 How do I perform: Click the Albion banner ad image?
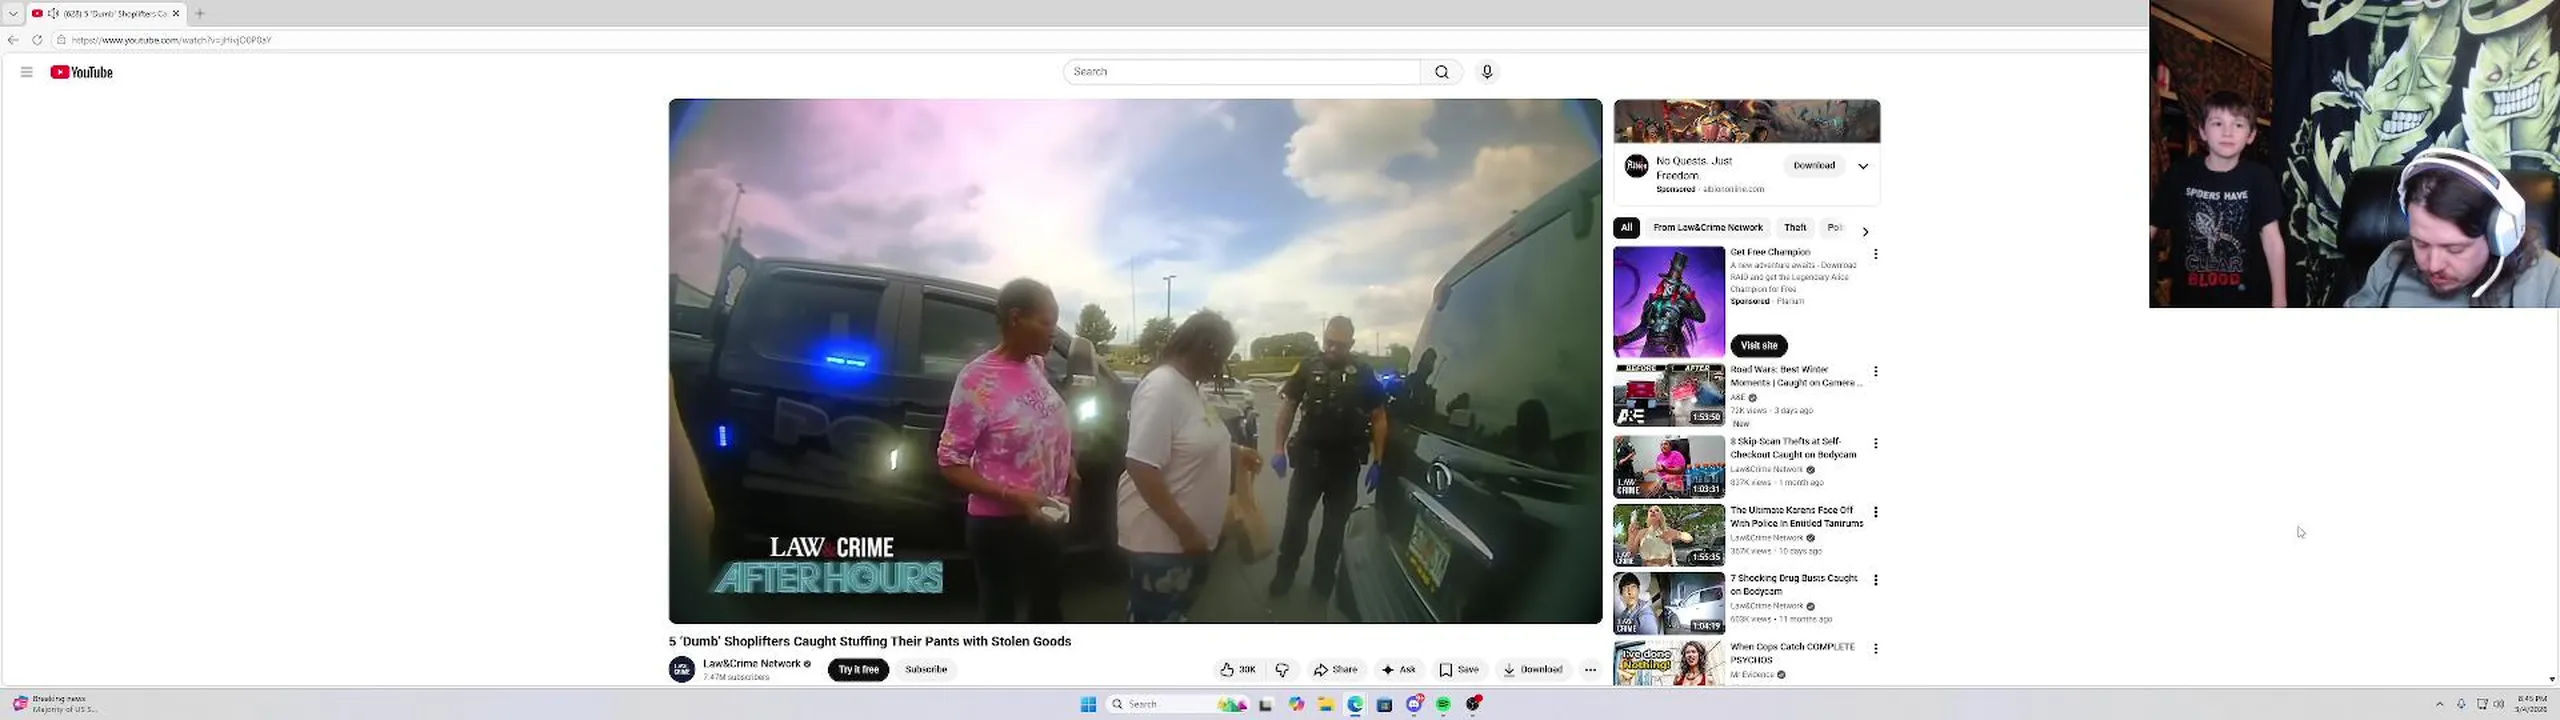[1747, 121]
